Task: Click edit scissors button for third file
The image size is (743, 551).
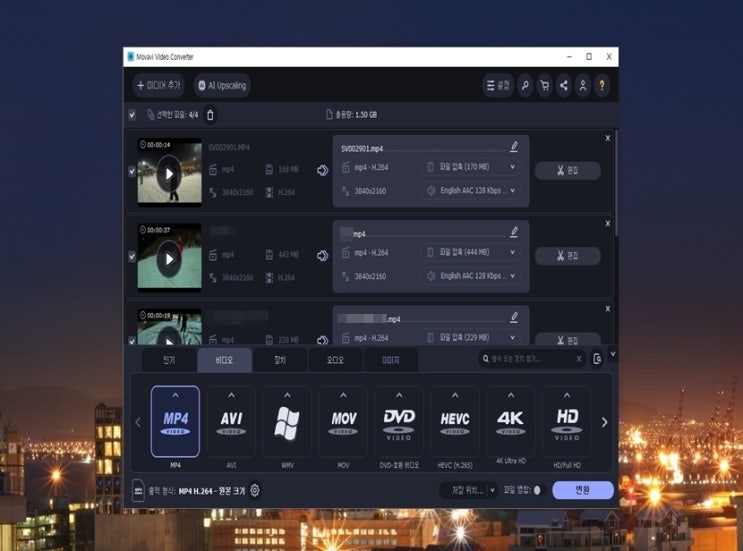Action: coord(568,339)
